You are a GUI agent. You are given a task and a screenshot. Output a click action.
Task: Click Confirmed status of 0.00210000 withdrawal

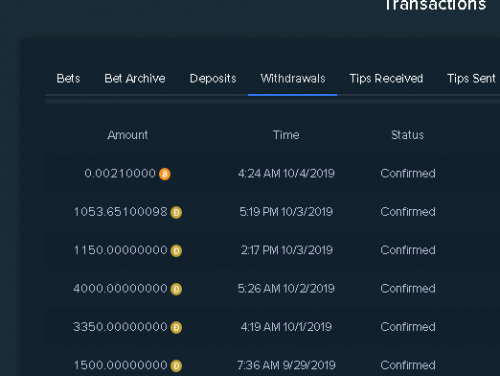(408, 173)
